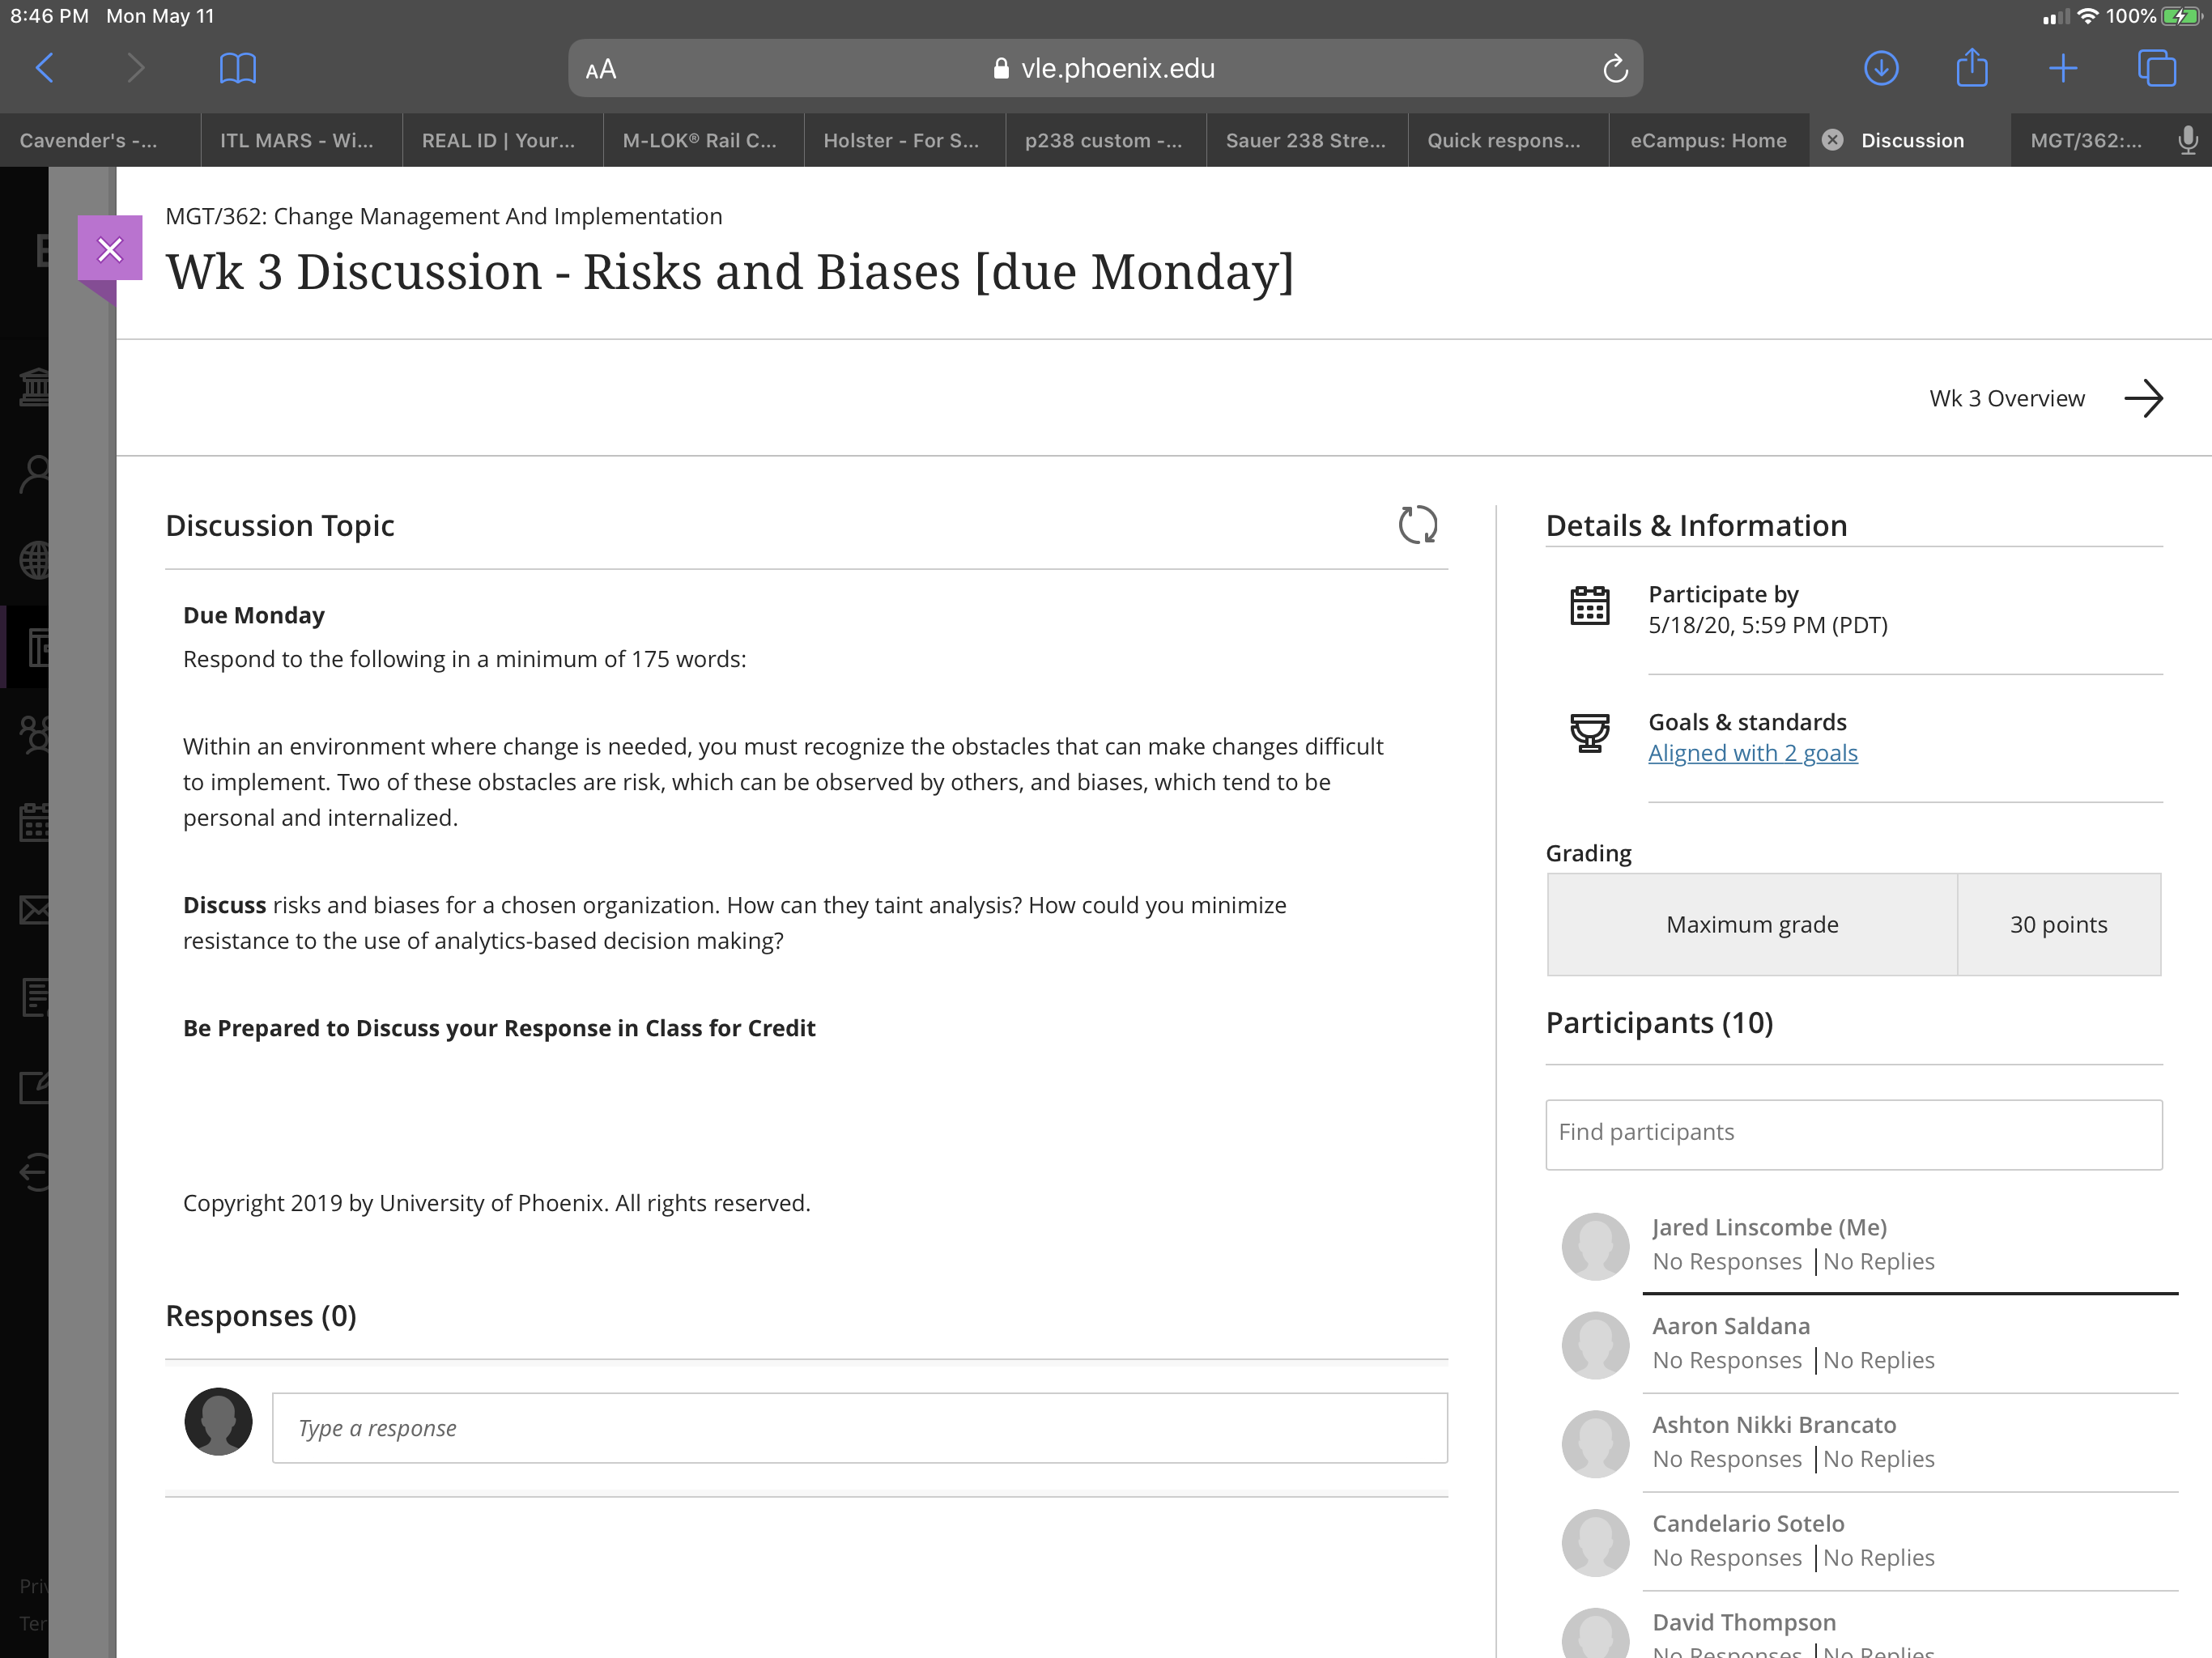Image resolution: width=2212 pixels, height=1658 pixels.
Task: Open the globe activity stream icon
Action: tap(35, 561)
